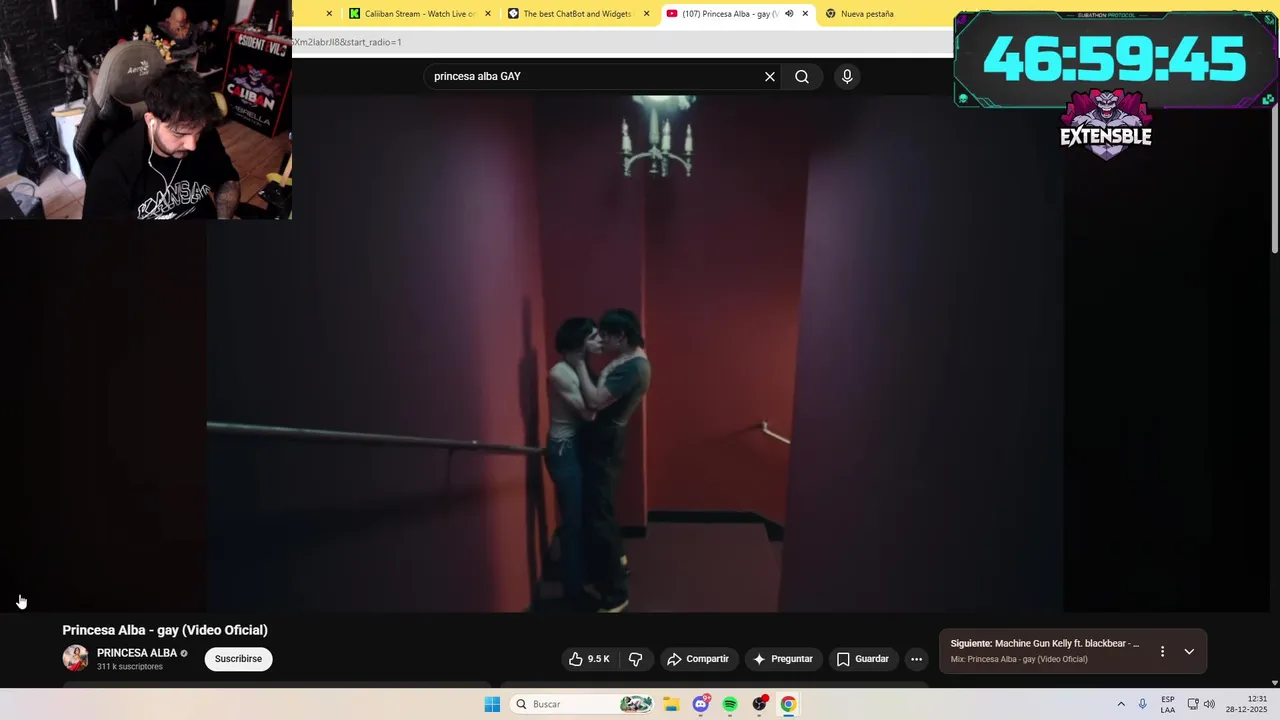Clear the YouTube search box text

[770, 76]
